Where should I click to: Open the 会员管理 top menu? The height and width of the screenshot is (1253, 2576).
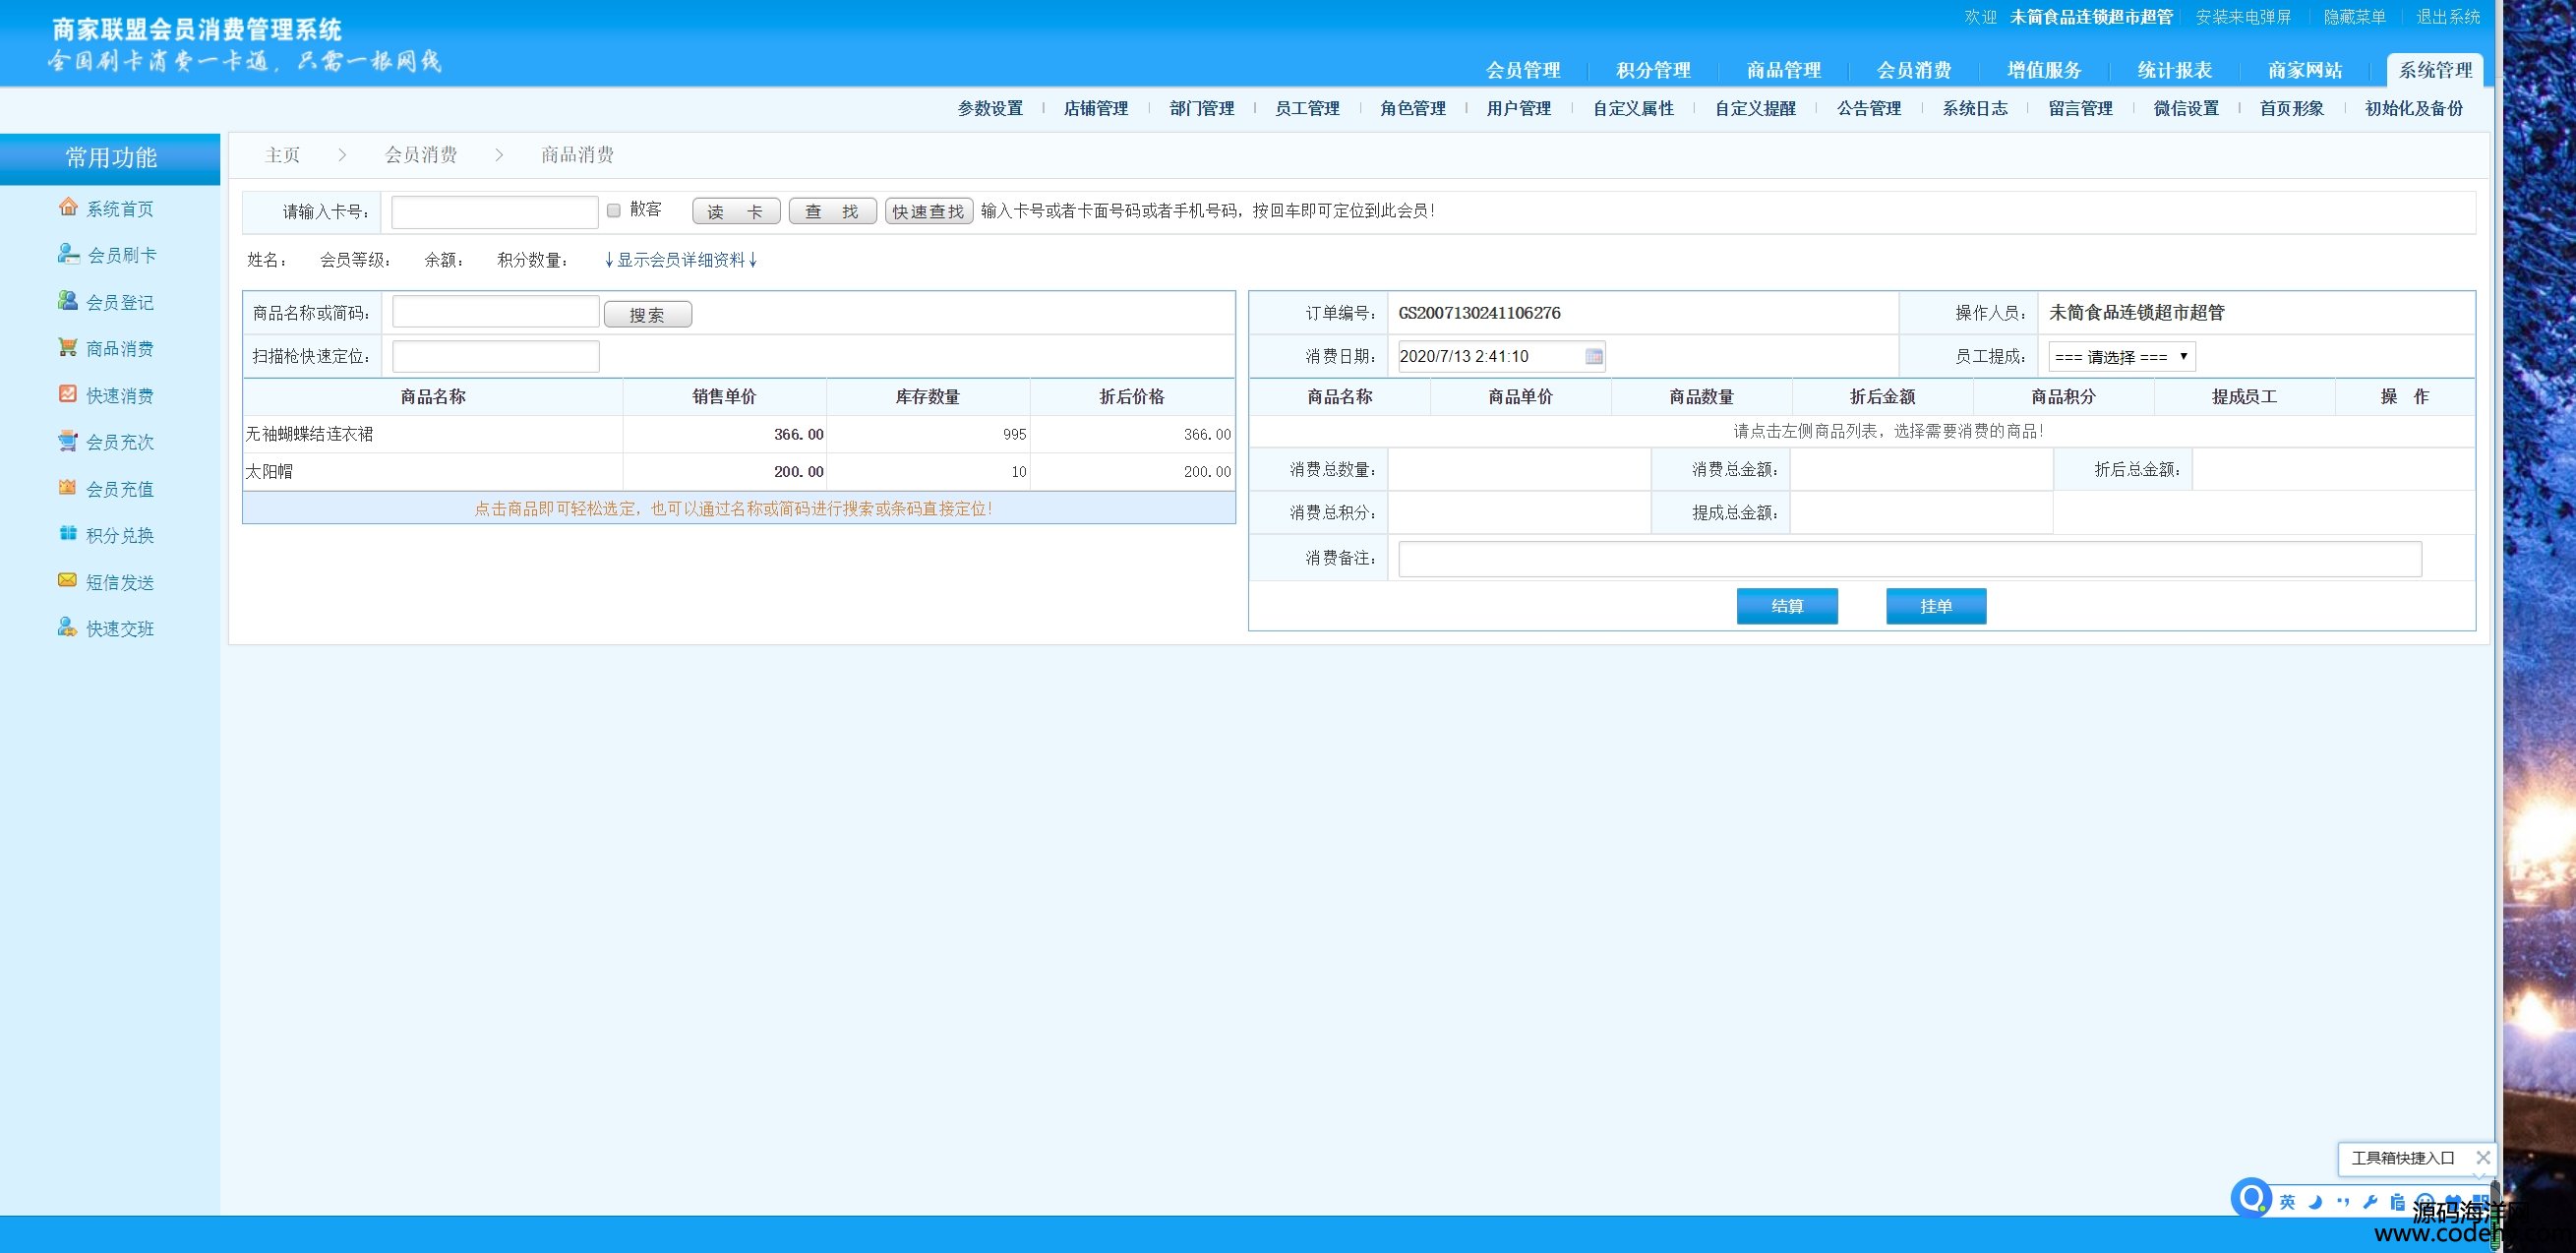[x=1522, y=70]
